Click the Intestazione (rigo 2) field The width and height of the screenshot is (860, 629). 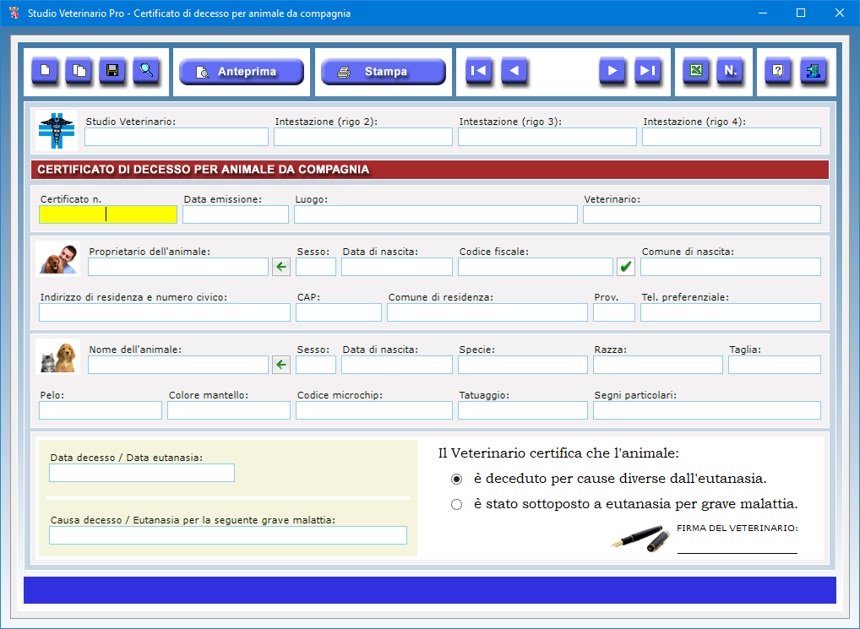click(x=363, y=137)
